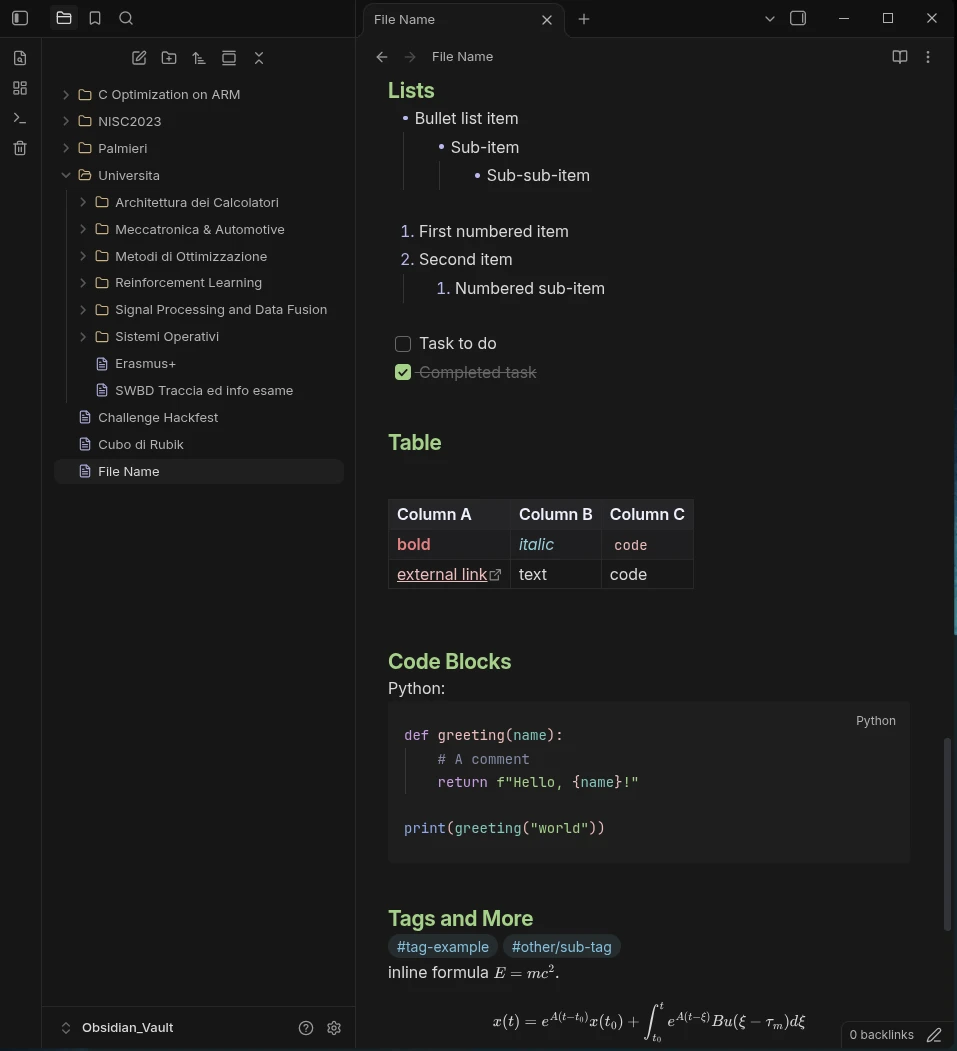Viewport: 957px width, 1051px height.
Task: Click the note's vertical scrollbar thumb
Action: pyautogui.click(x=947, y=834)
